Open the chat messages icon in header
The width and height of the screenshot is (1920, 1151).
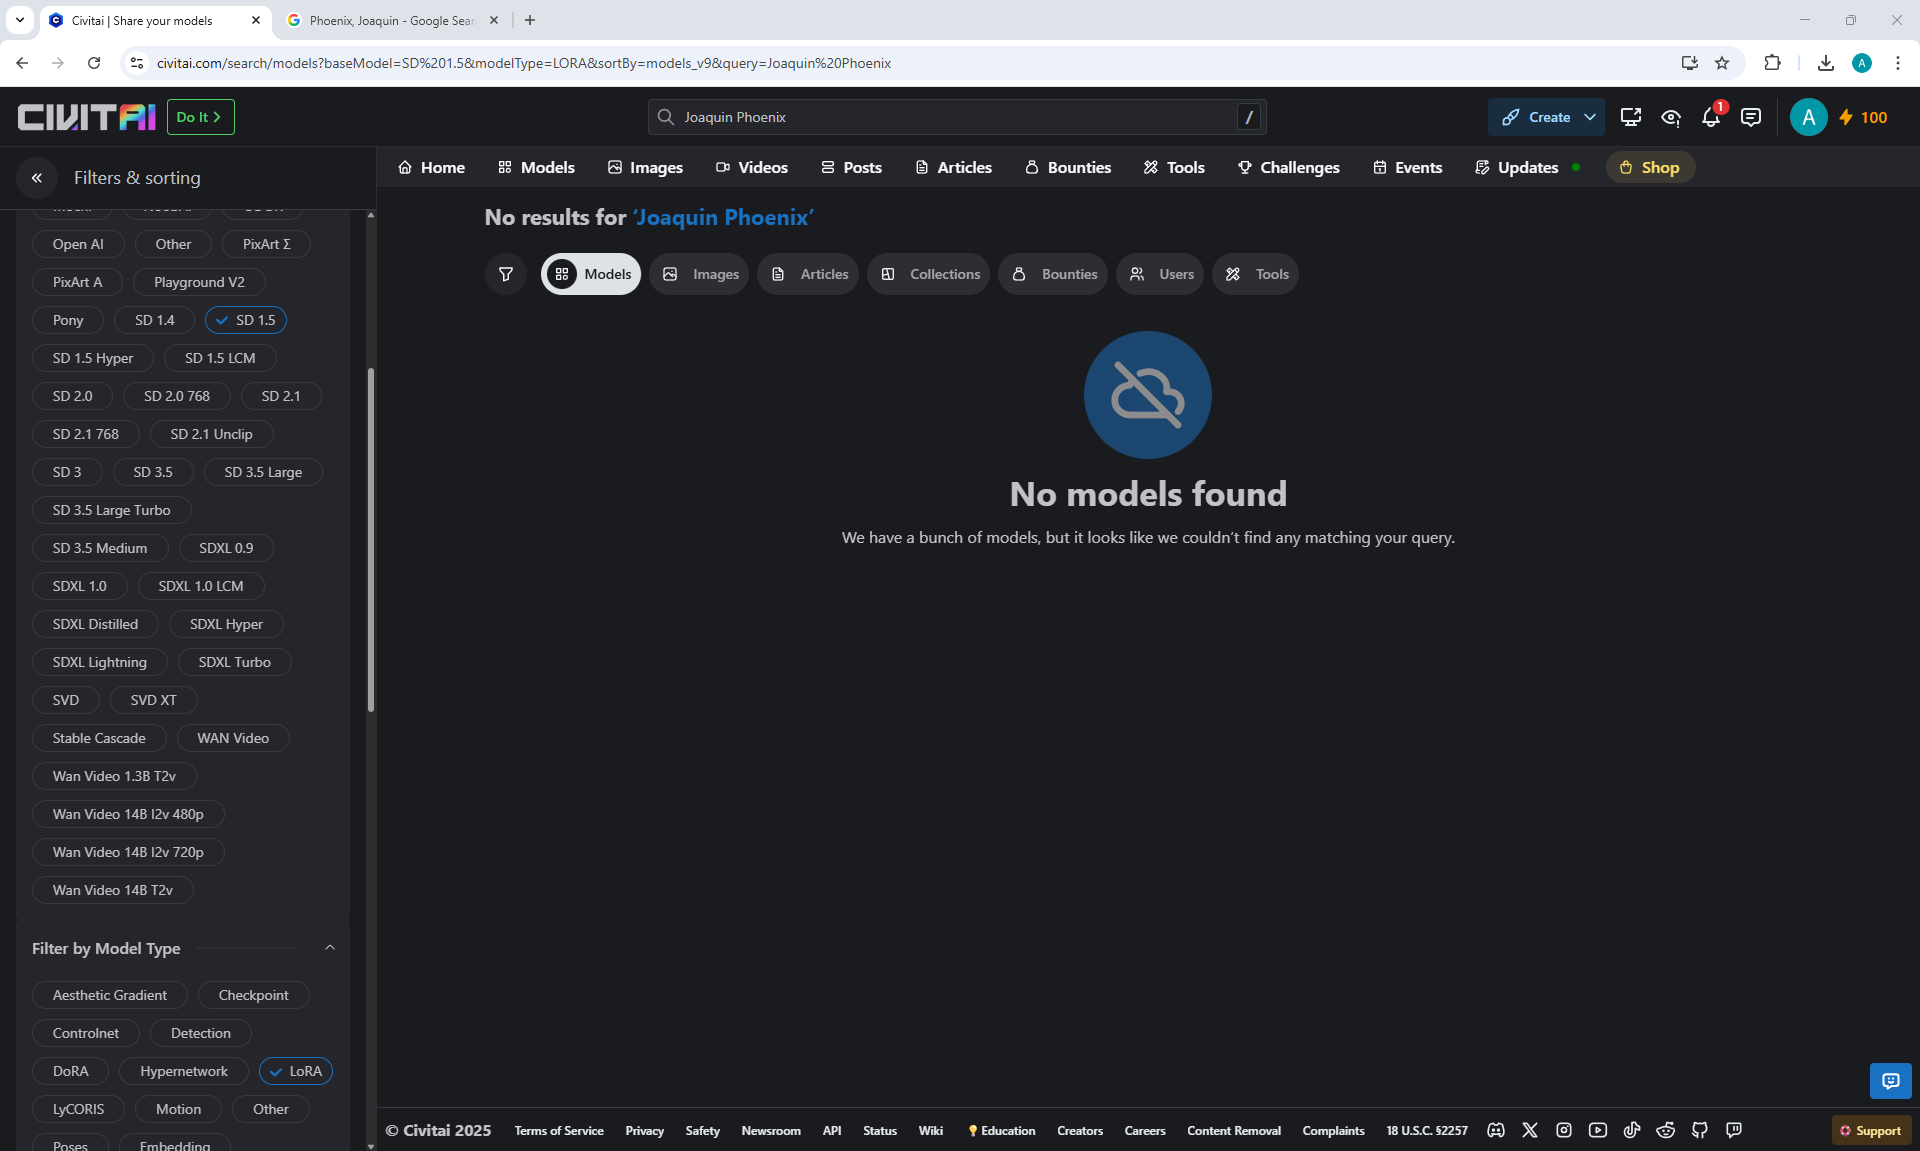[1750, 118]
